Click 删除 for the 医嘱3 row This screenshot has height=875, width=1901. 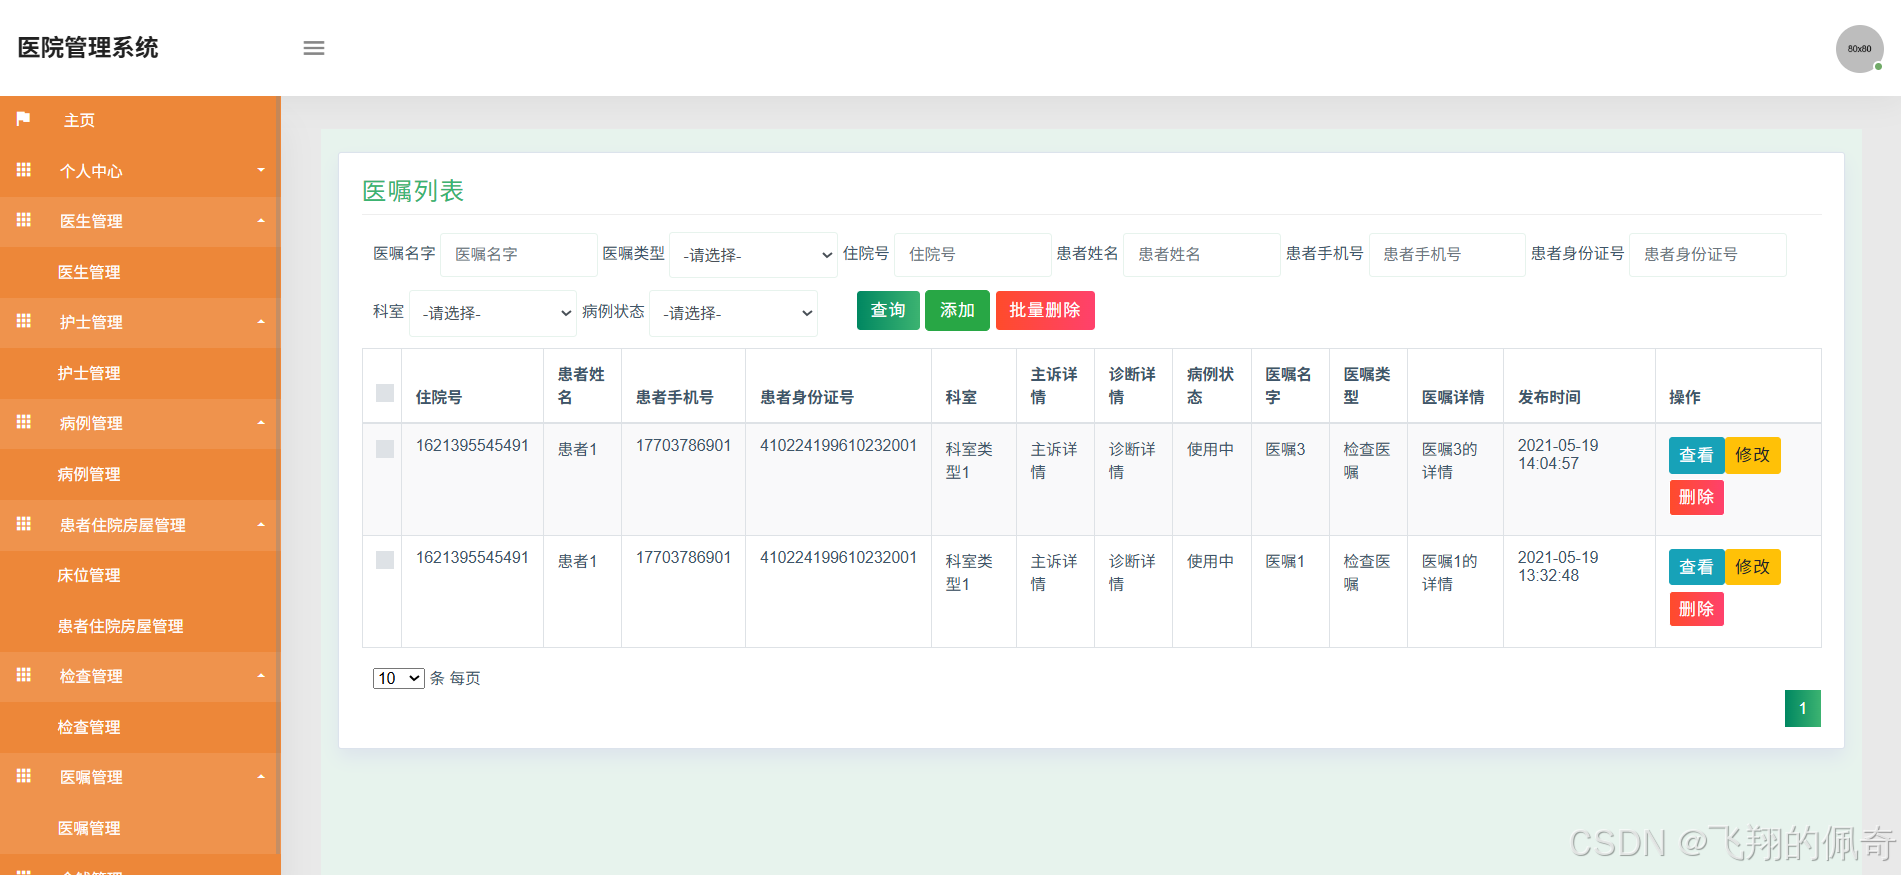pos(1696,497)
